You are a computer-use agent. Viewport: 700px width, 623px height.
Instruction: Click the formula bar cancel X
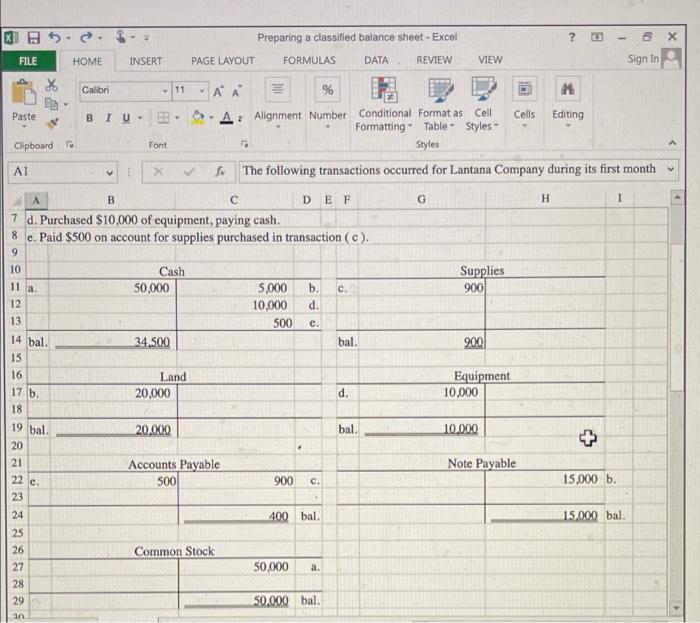tap(158, 172)
